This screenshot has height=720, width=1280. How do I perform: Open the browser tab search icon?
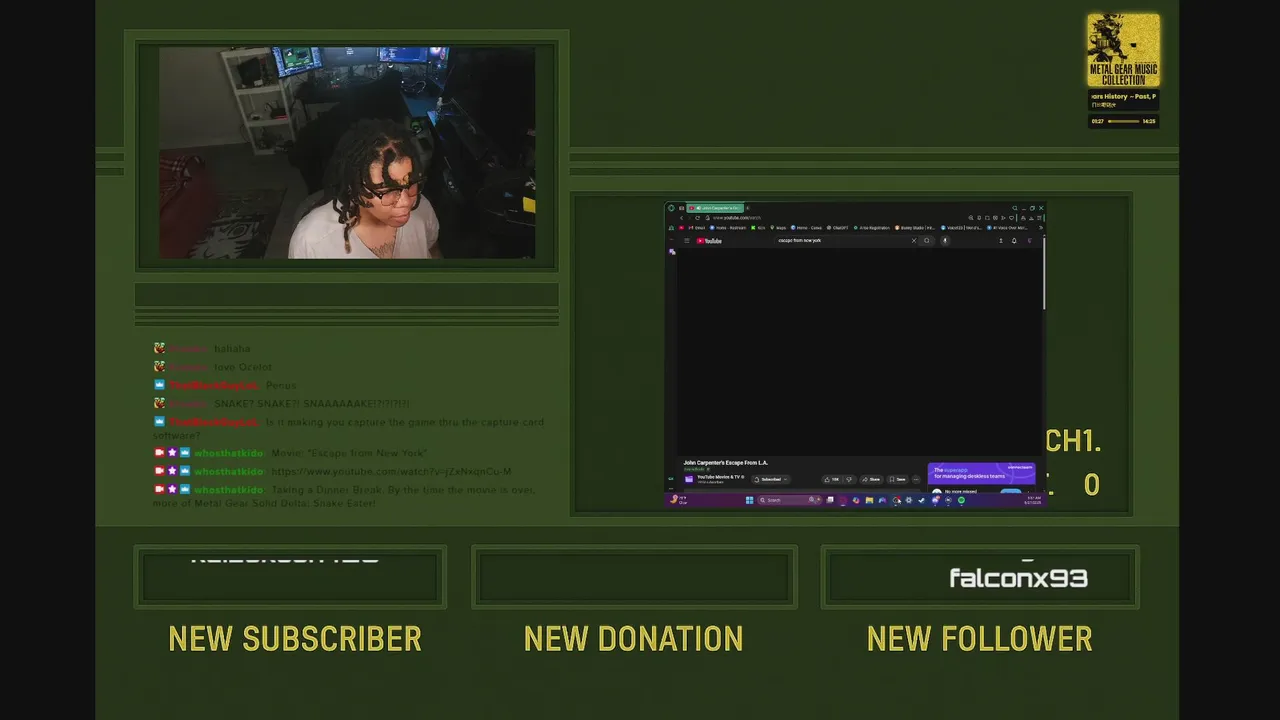pyautogui.click(x=1015, y=208)
